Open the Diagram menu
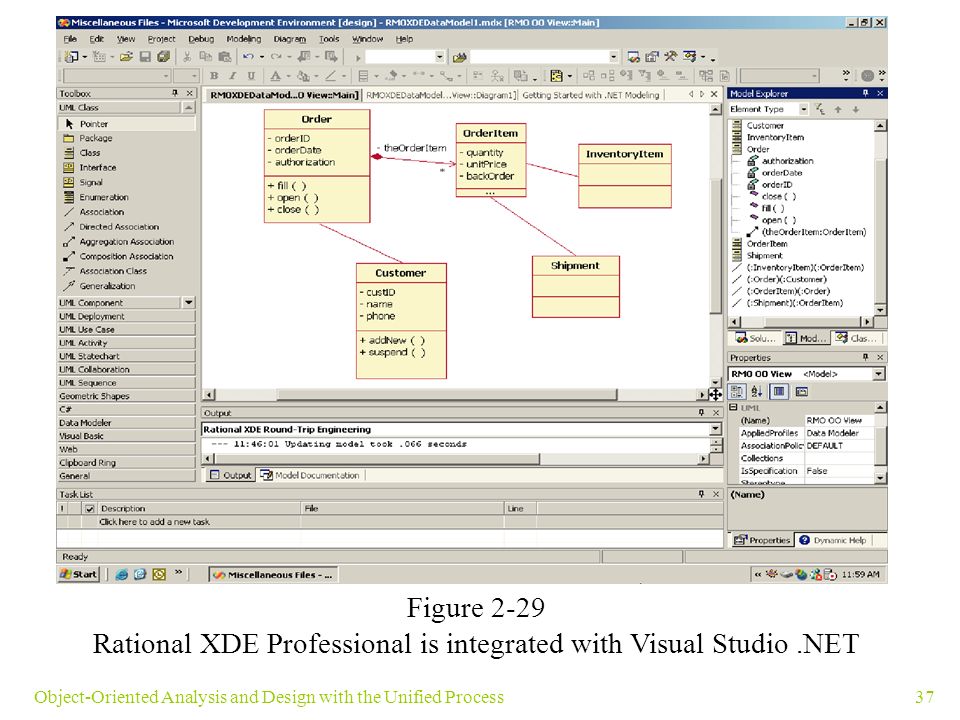The image size is (960, 720). tap(290, 39)
